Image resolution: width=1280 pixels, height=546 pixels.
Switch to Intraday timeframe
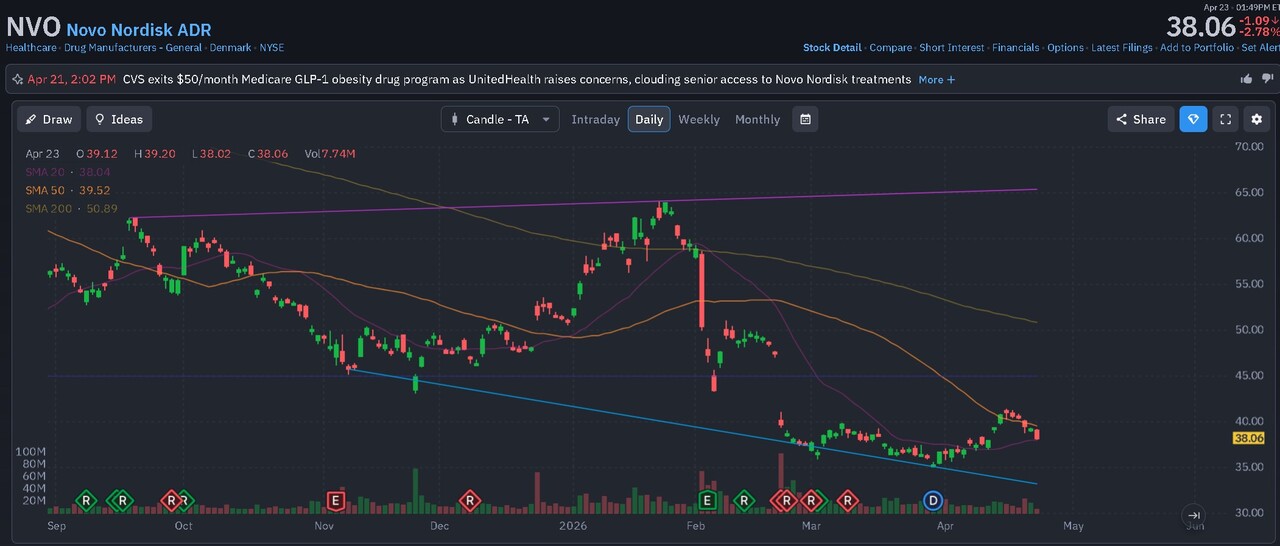(x=596, y=119)
